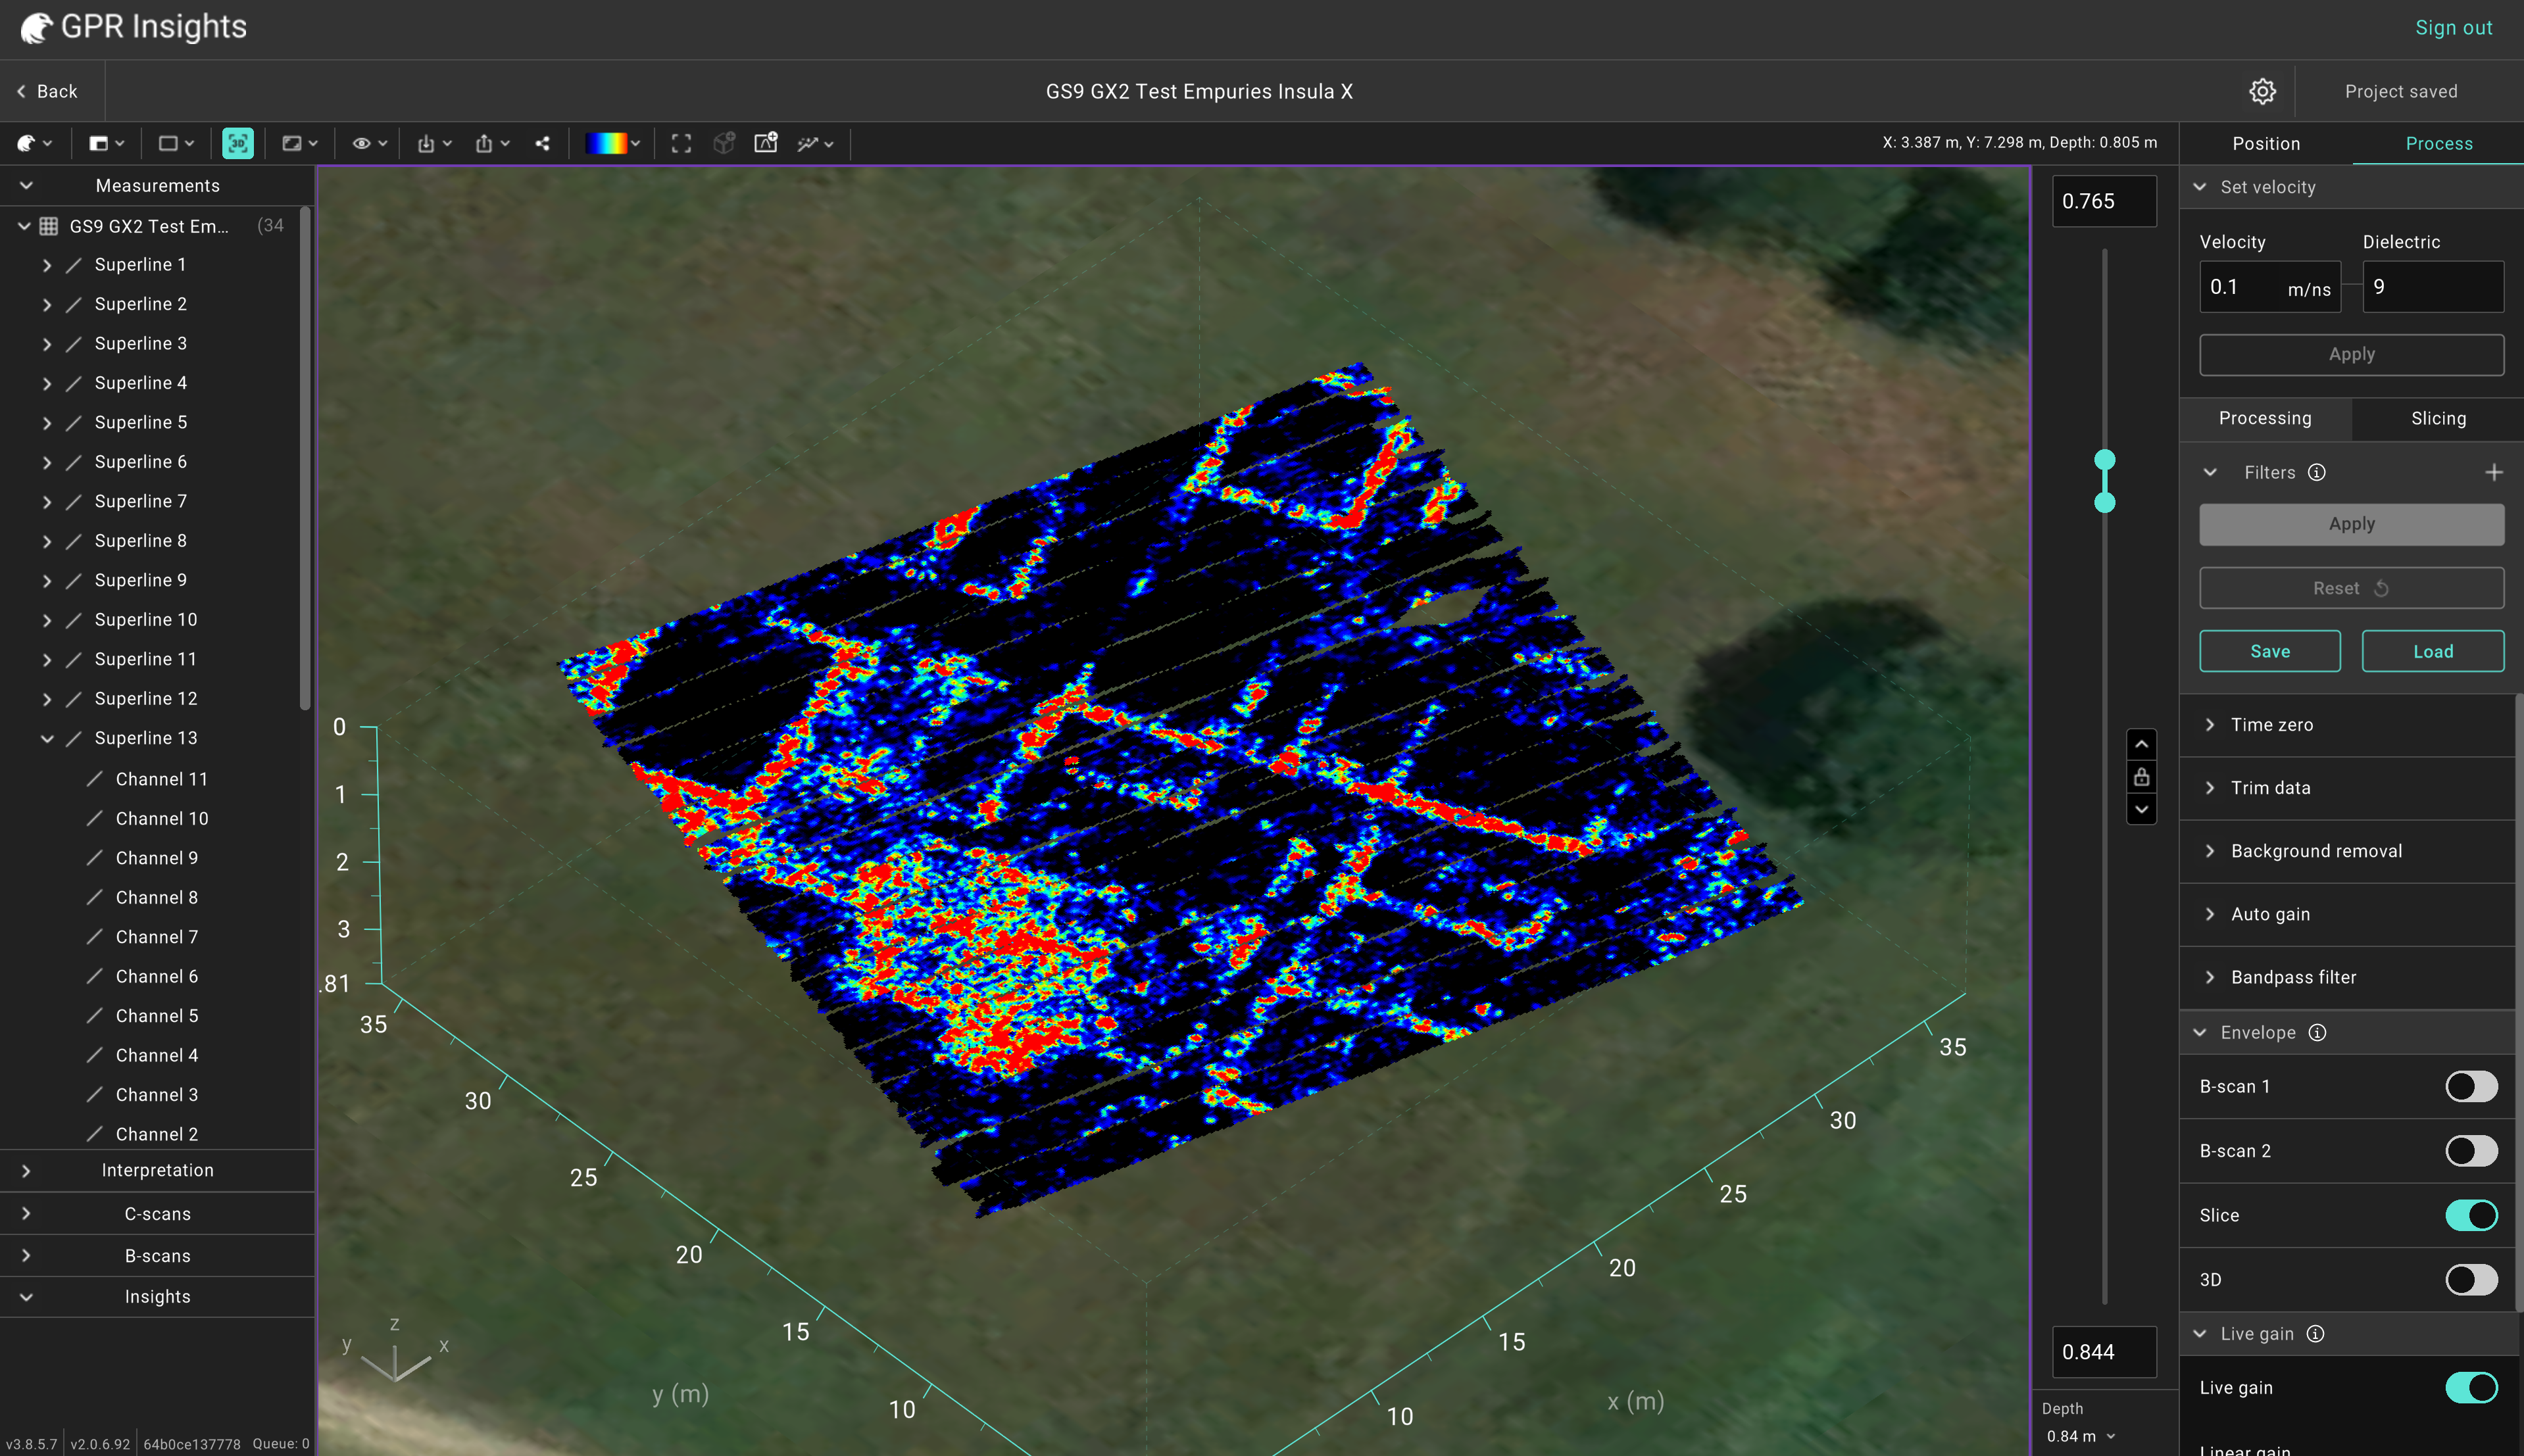The height and width of the screenshot is (1456, 2524).
Task: Expand Superline 5 in the tree
Action: coord(47,423)
